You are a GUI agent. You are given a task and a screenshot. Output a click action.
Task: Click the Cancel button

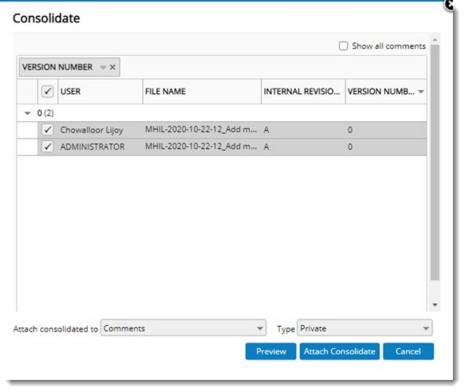click(408, 351)
